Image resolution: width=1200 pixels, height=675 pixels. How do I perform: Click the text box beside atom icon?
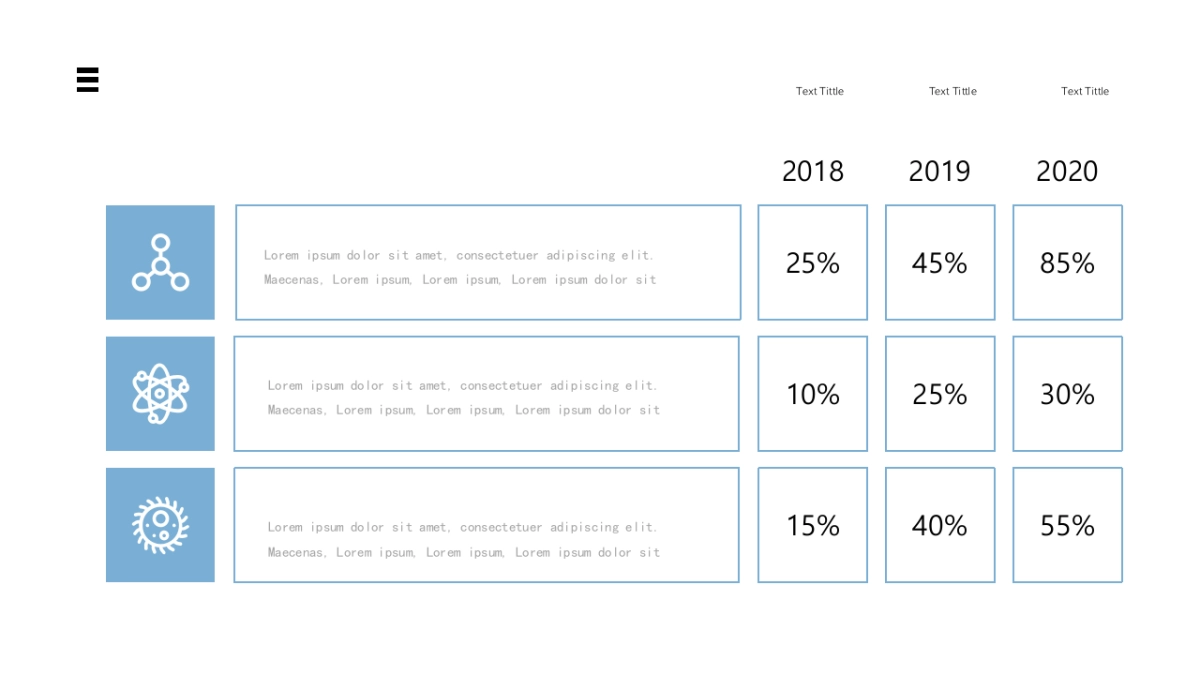[486, 394]
